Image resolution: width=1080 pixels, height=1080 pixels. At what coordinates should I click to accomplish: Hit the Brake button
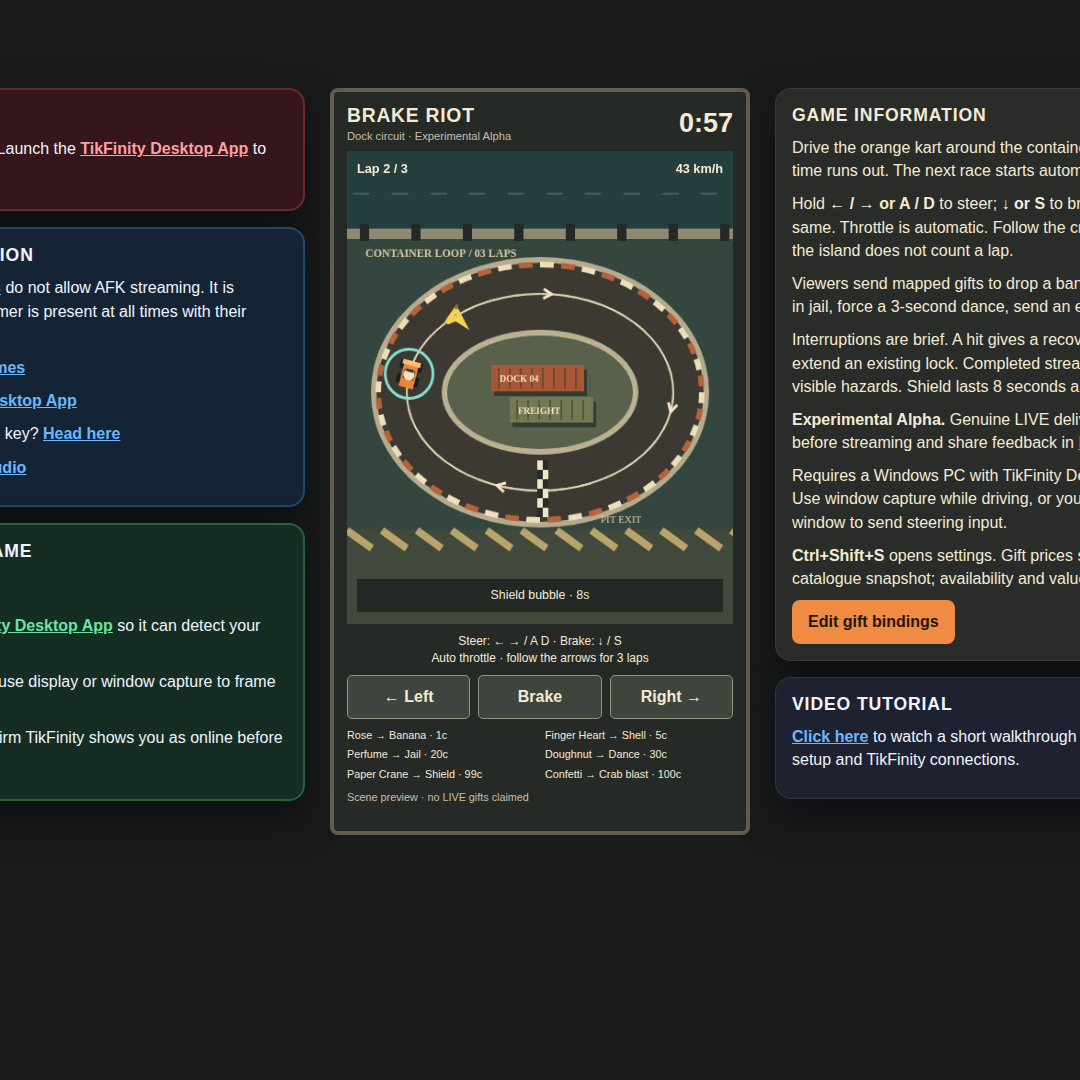tap(539, 696)
